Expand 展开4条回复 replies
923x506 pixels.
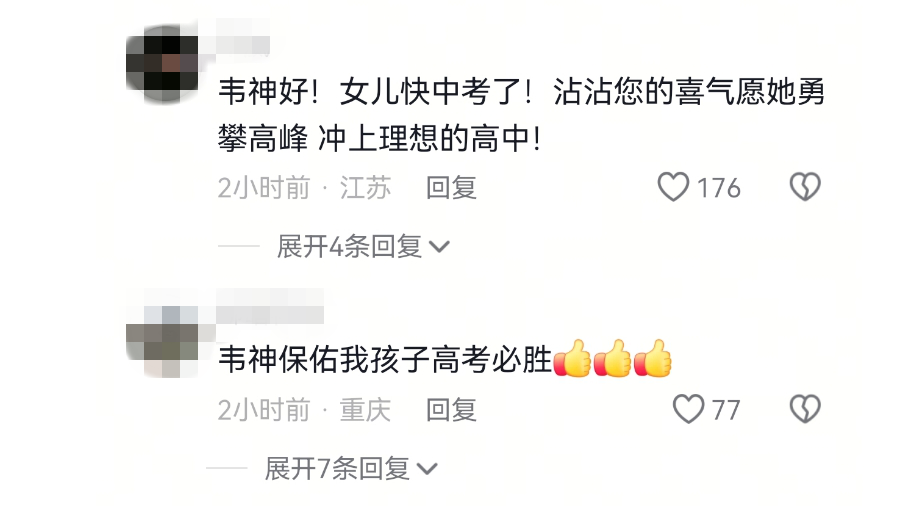(x=364, y=246)
